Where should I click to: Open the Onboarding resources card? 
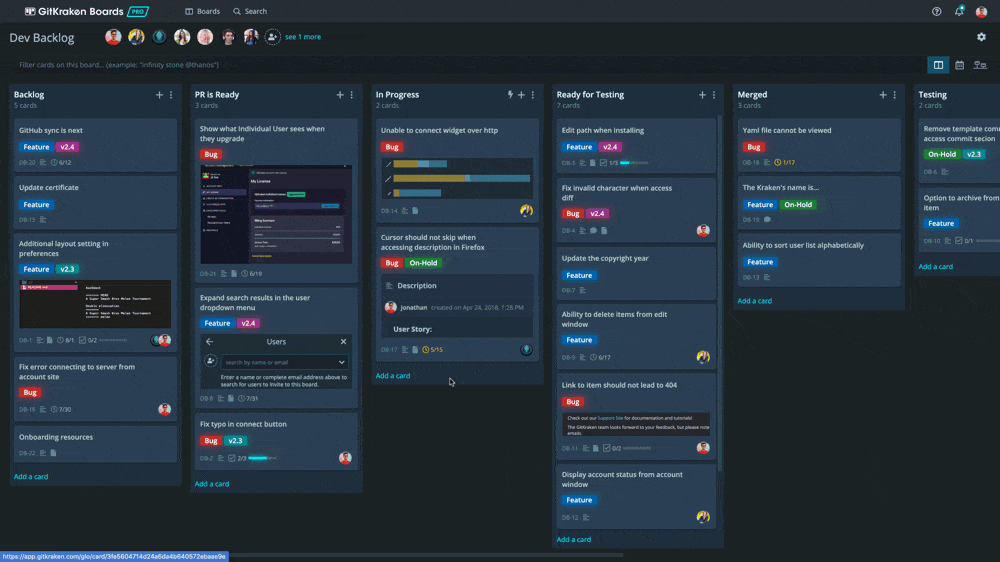coord(95,444)
